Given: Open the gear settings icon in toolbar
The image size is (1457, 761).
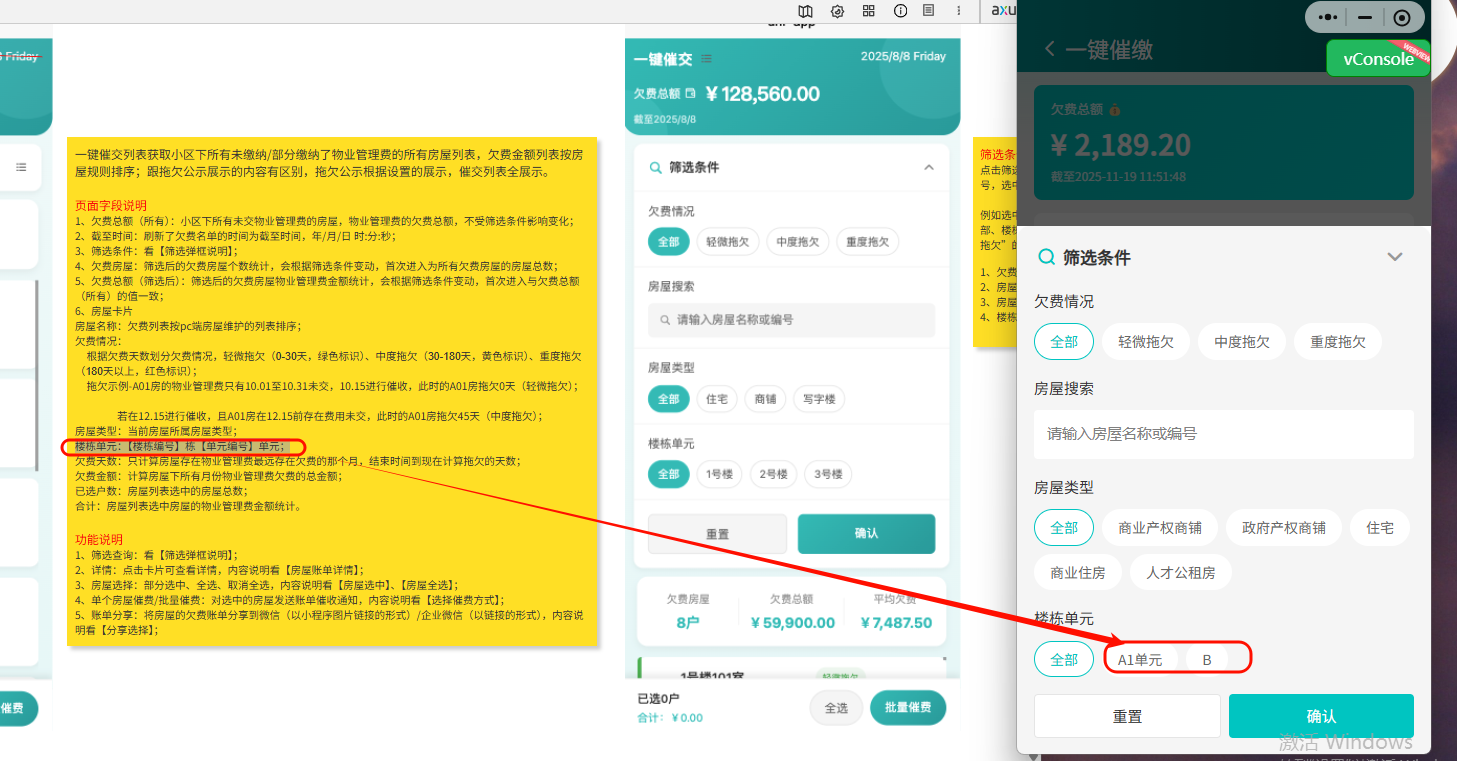Looking at the screenshot, I should point(838,11).
